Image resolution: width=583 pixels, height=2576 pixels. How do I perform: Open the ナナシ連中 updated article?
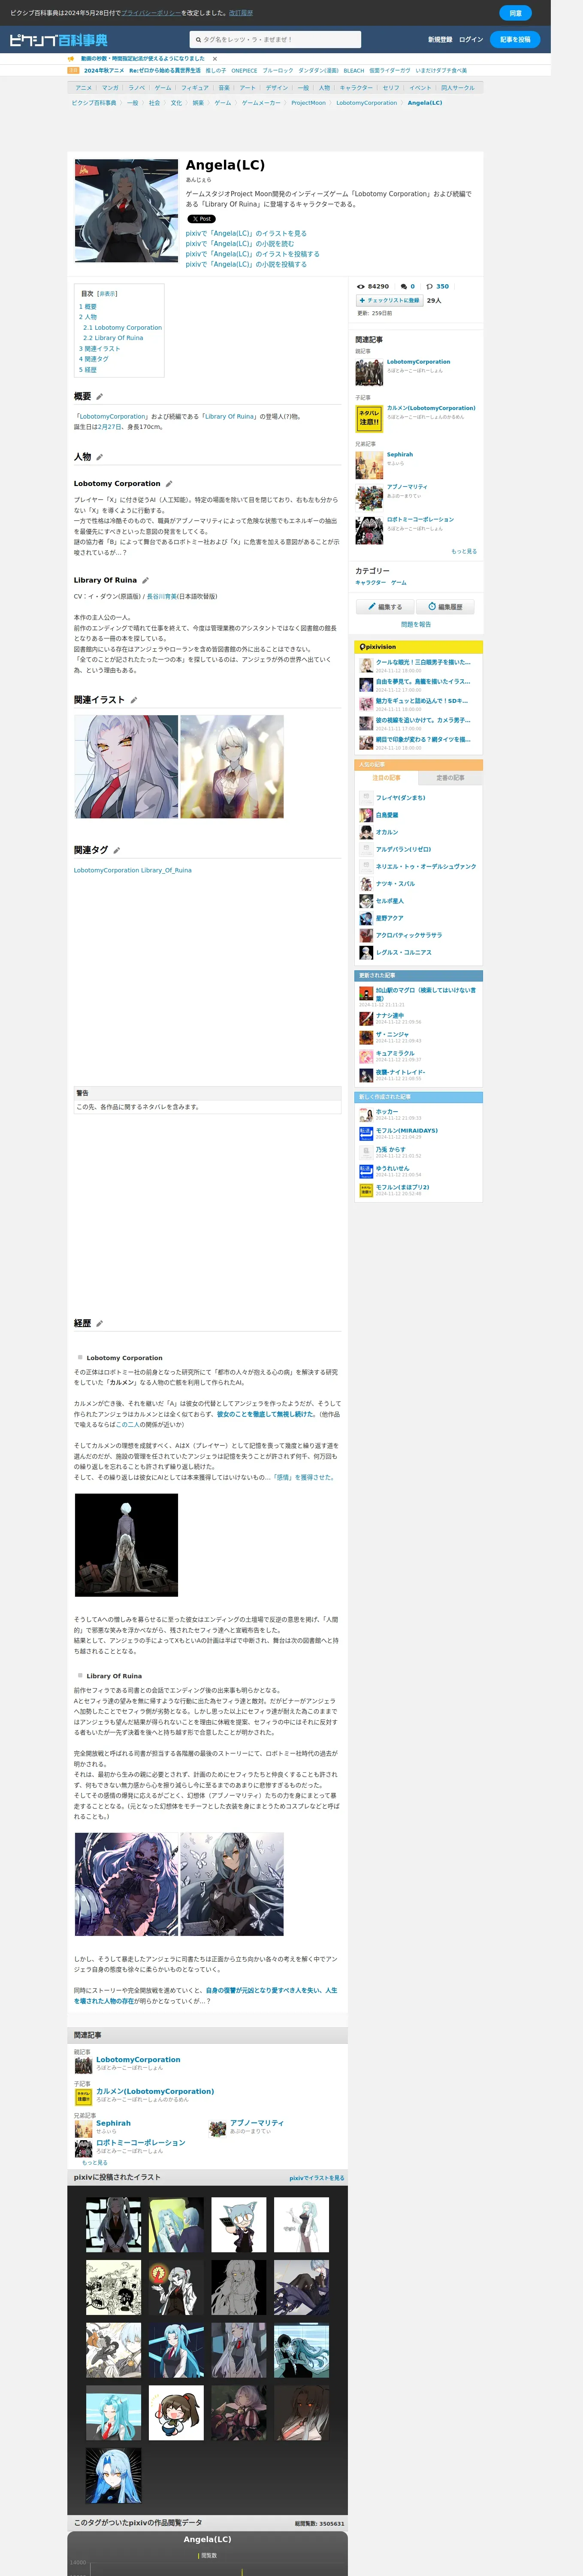pyautogui.click(x=390, y=1016)
